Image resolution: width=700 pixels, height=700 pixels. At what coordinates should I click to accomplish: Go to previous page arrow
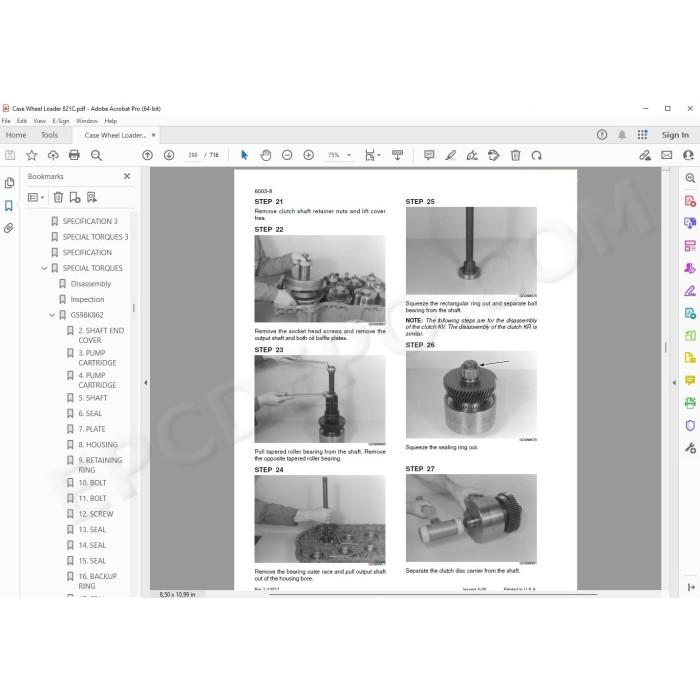[x=147, y=155]
